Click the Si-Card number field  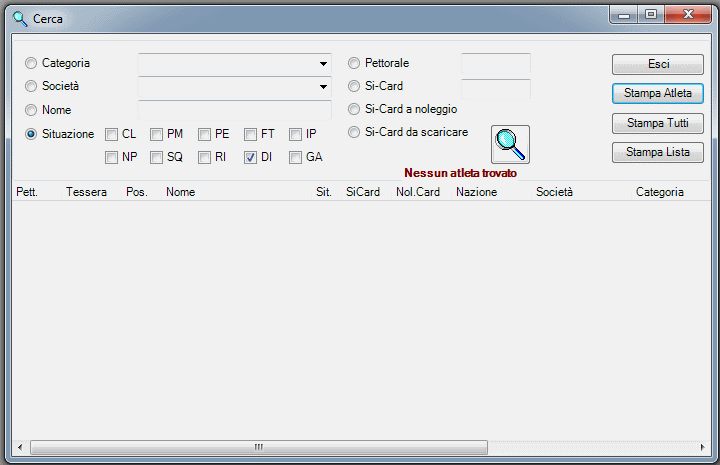coord(495,89)
